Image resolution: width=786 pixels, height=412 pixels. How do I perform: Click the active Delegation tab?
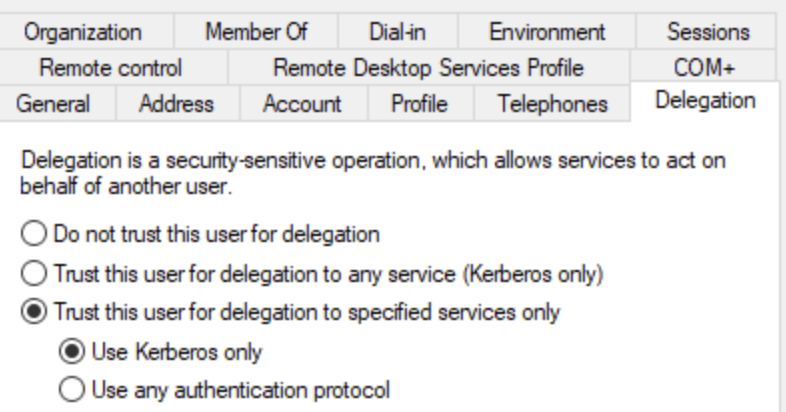[x=705, y=101]
